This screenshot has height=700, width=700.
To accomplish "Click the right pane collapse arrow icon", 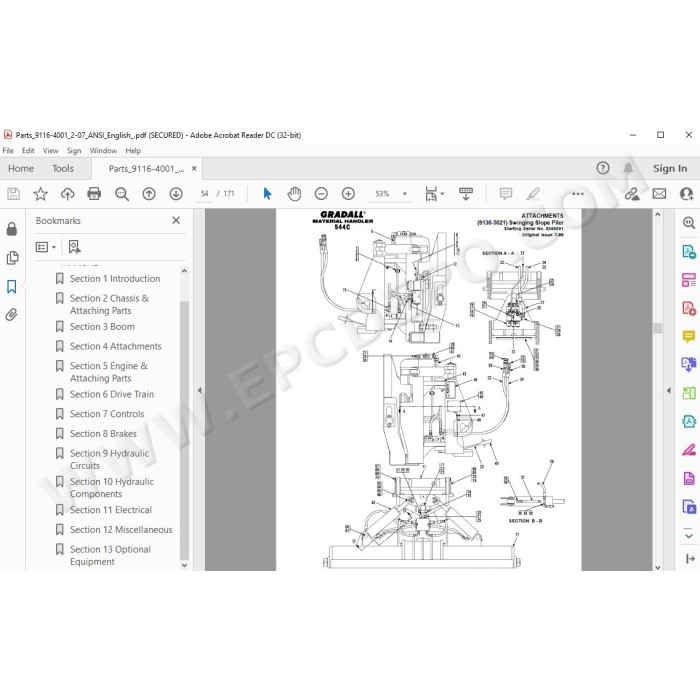I will pyautogui.click(x=690, y=558).
